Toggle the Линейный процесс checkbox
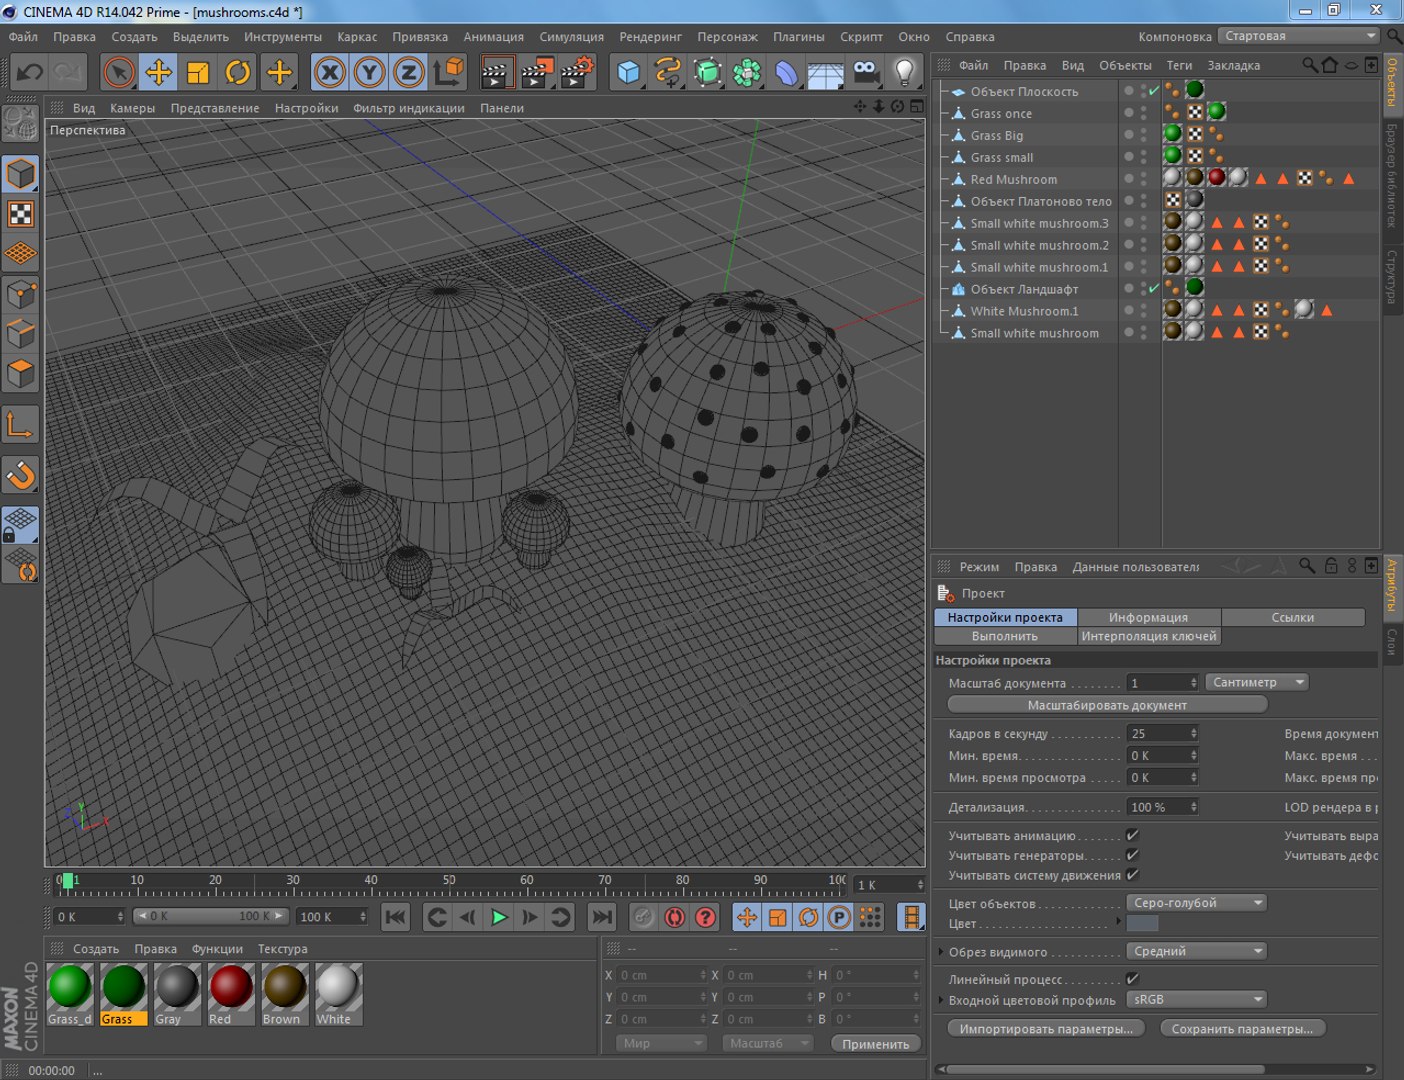The width and height of the screenshot is (1404, 1080). (1132, 979)
